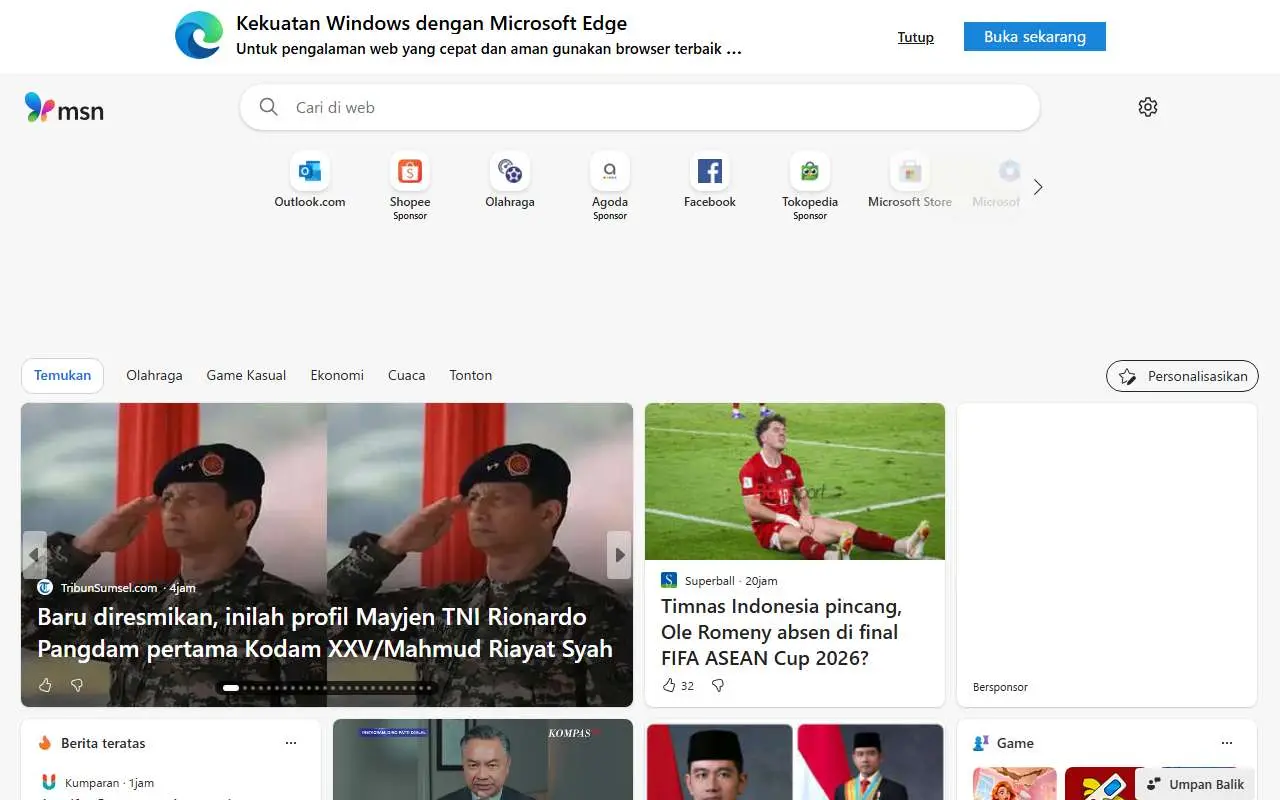Viewport: 1280px width, 800px height.
Task: Open the Facebook shortcut icon
Action: (710, 171)
